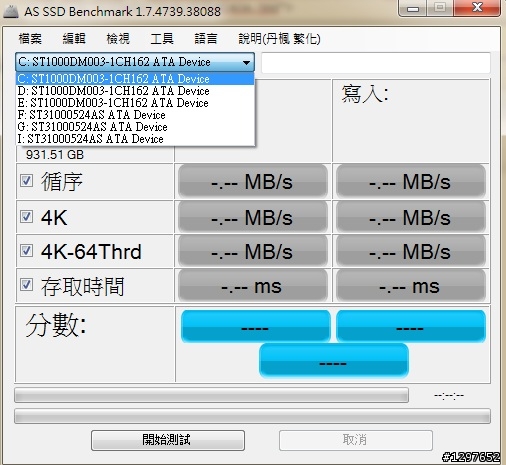Click the 取消 button
The height and width of the screenshot is (465, 506).
pyautogui.click(x=356, y=440)
